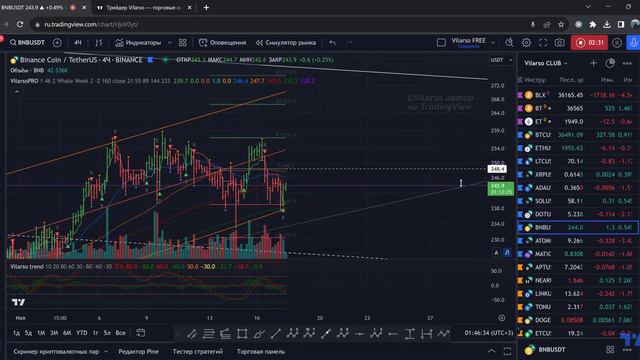Expand the Vilarso CLUB watchlist dropdown
The height and width of the screenshot is (360, 640).
[x=546, y=63]
